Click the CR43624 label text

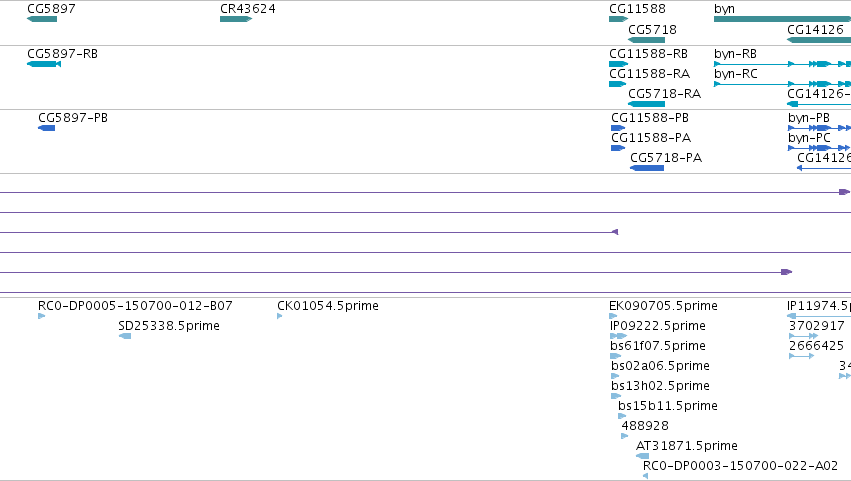pos(247,9)
